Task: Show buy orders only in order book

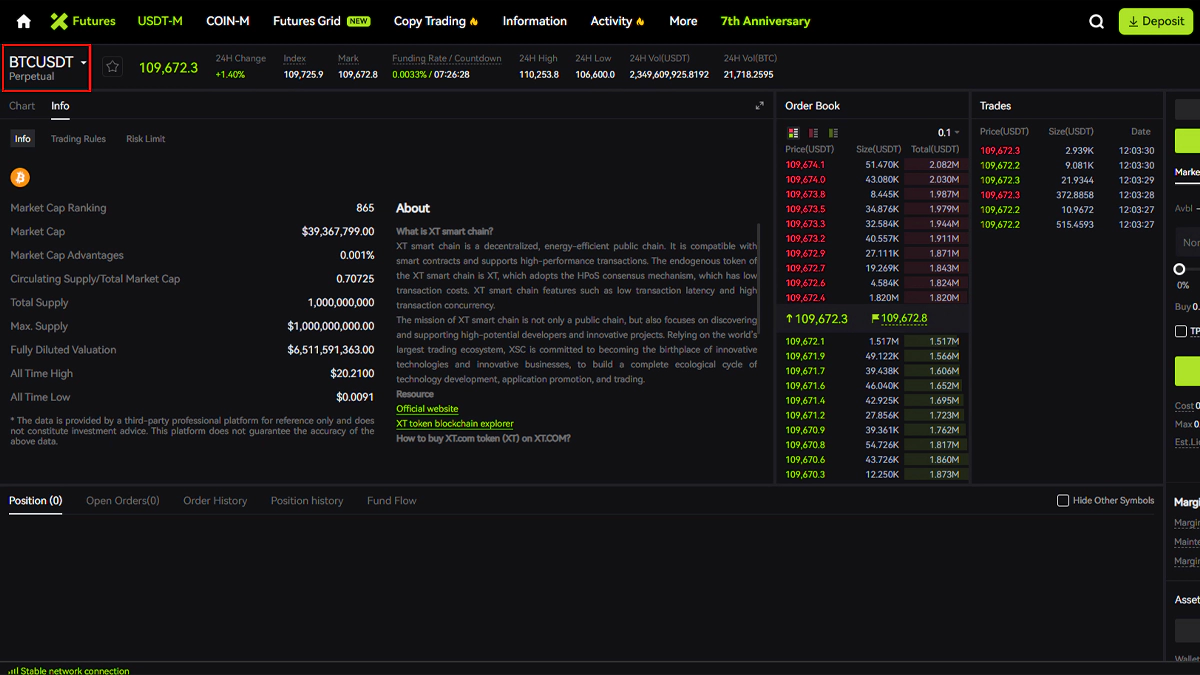Action: click(834, 133)
